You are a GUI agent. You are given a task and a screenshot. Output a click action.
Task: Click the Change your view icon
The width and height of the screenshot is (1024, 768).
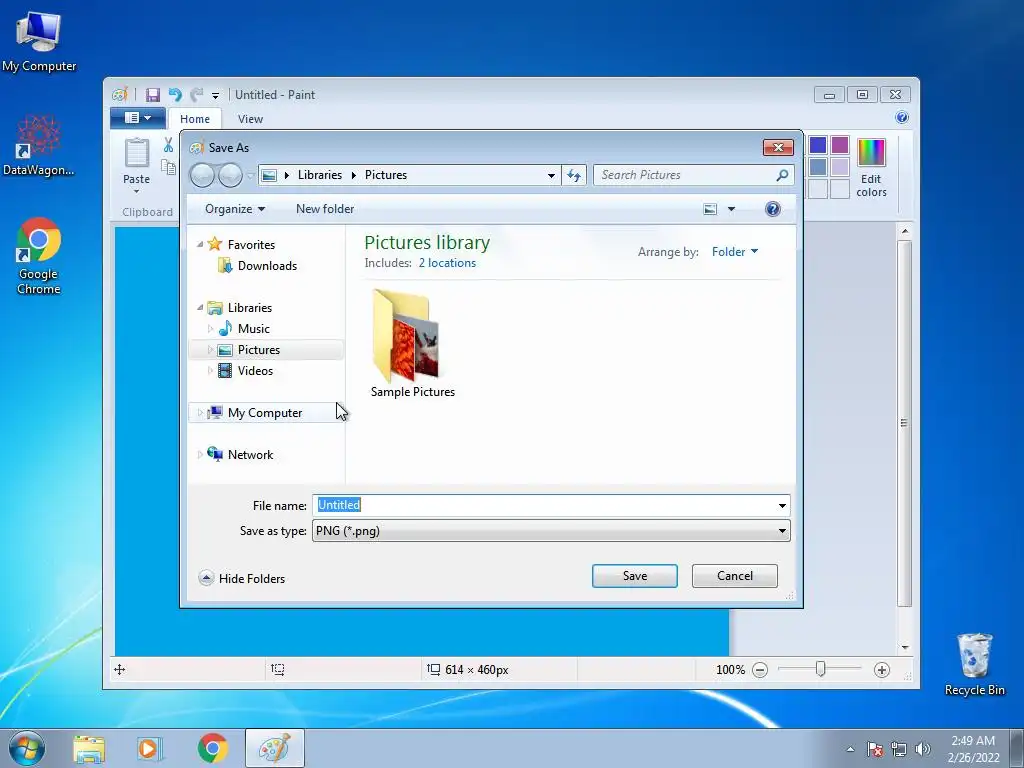710,209
